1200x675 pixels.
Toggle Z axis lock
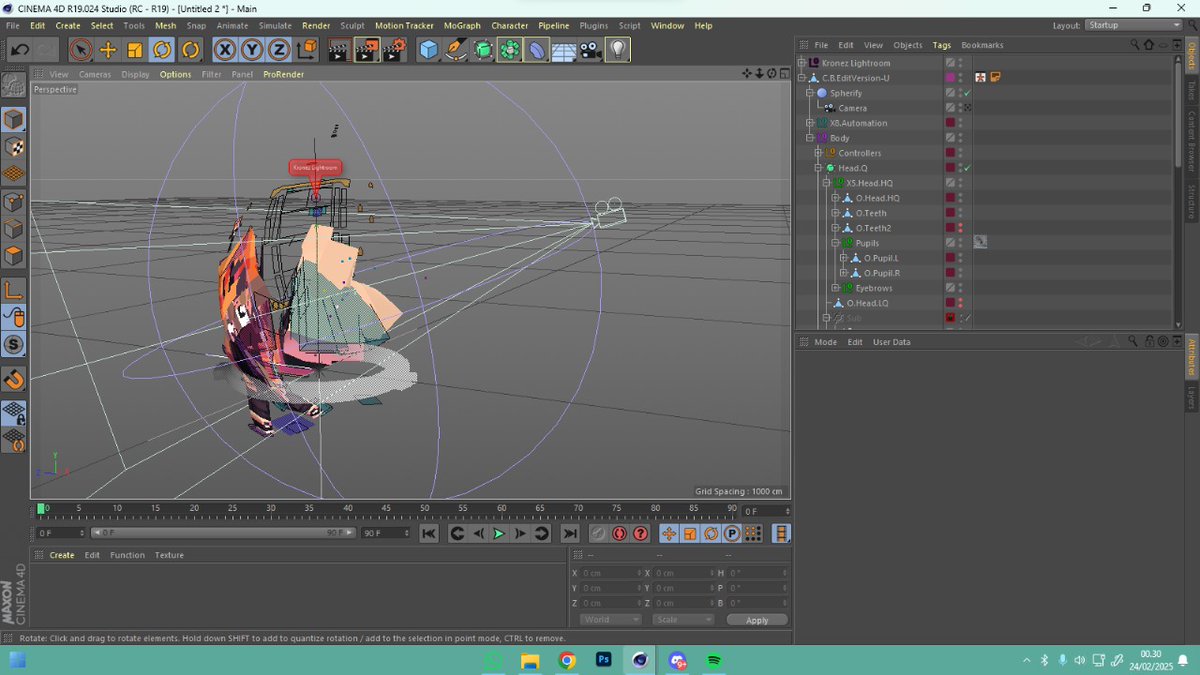click(279, 49)
